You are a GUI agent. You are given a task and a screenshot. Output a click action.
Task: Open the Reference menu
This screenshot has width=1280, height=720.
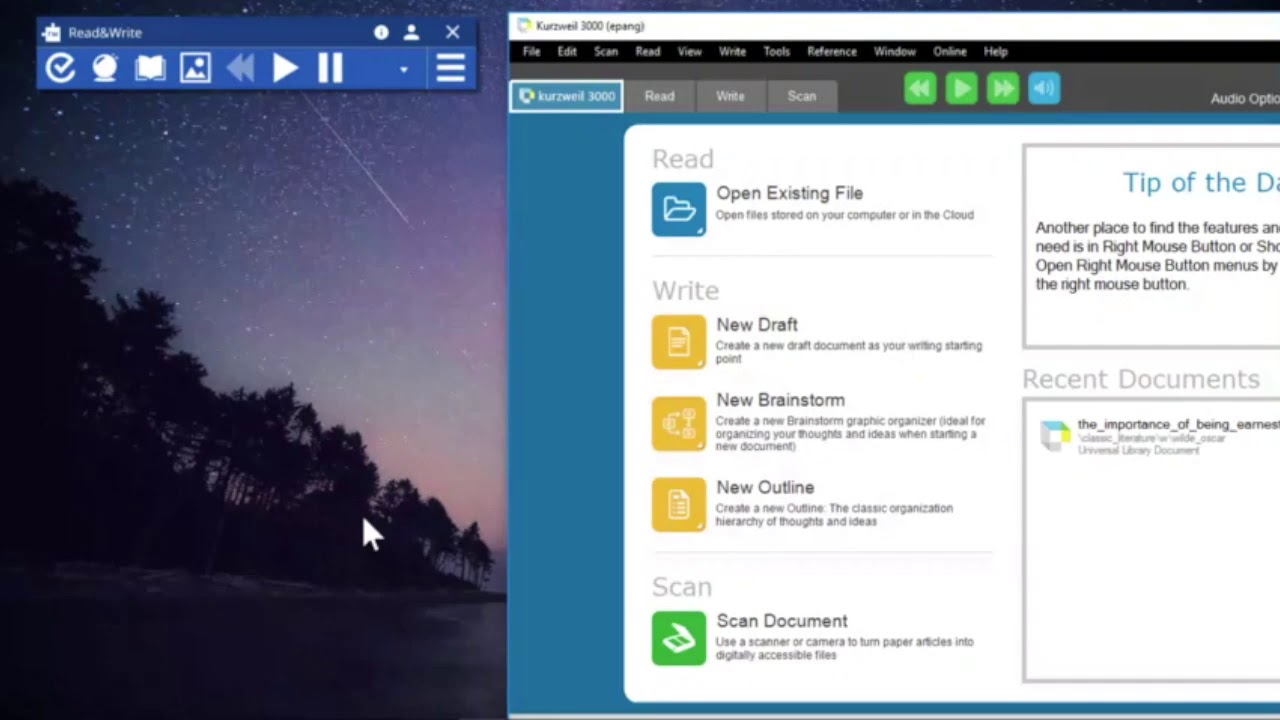click(832, 51)
